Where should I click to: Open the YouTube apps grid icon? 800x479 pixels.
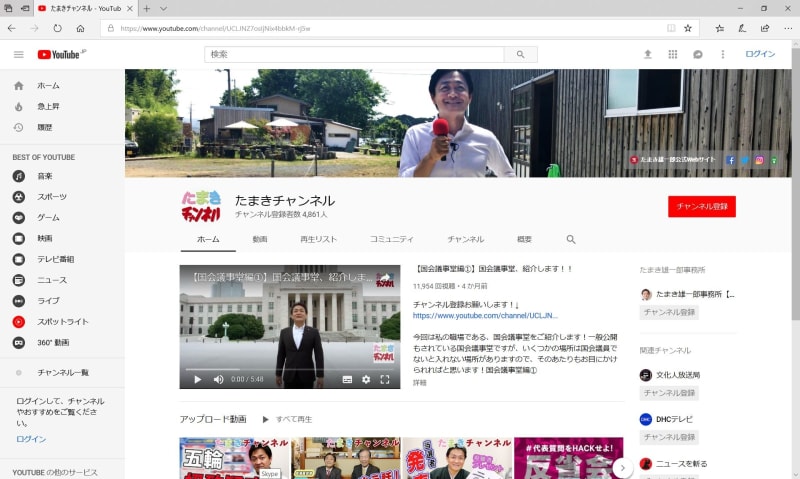click(672, 54)
